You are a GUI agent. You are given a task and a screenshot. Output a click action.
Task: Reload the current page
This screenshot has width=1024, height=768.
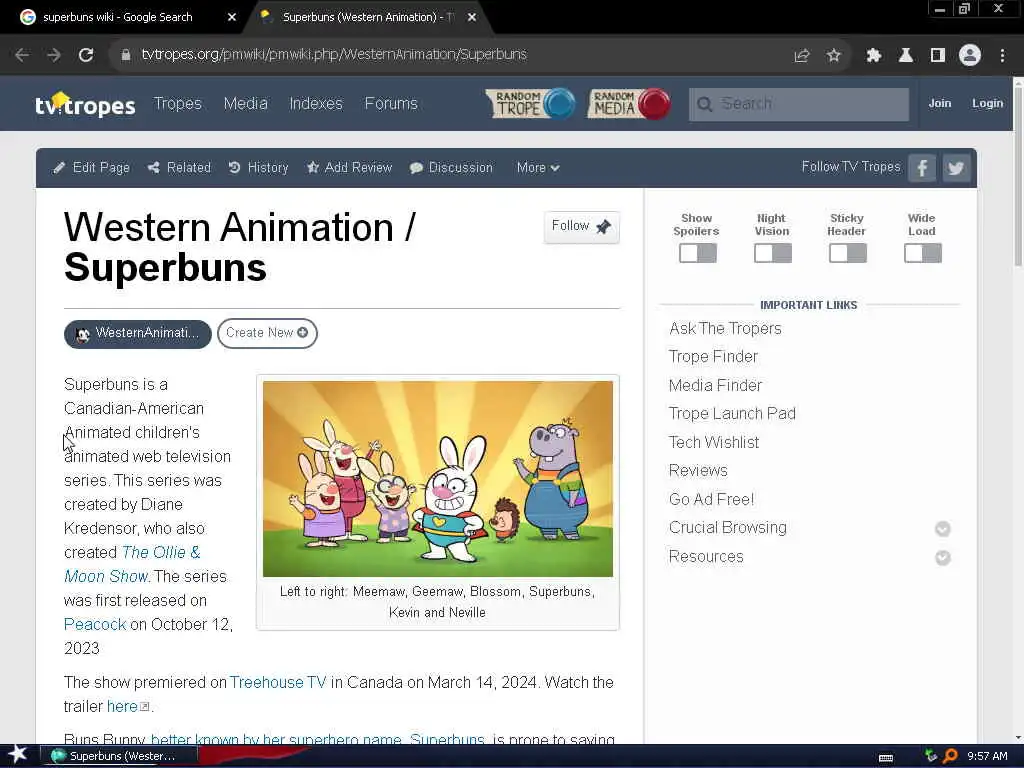86,55
